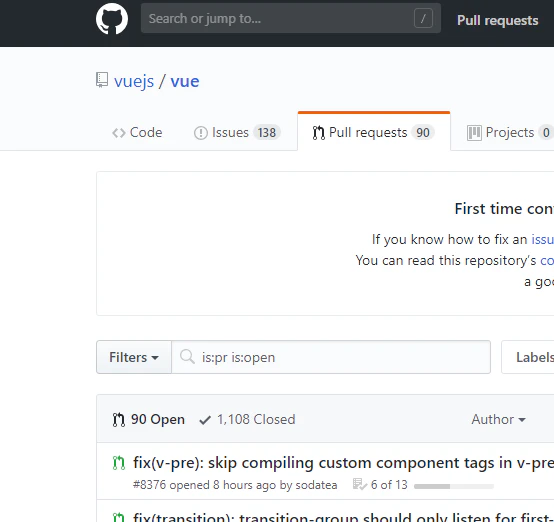Click the '#8376 opened 8 hours ago' text
The height and width of the screenshot is (522, 554).
point(205,485)
